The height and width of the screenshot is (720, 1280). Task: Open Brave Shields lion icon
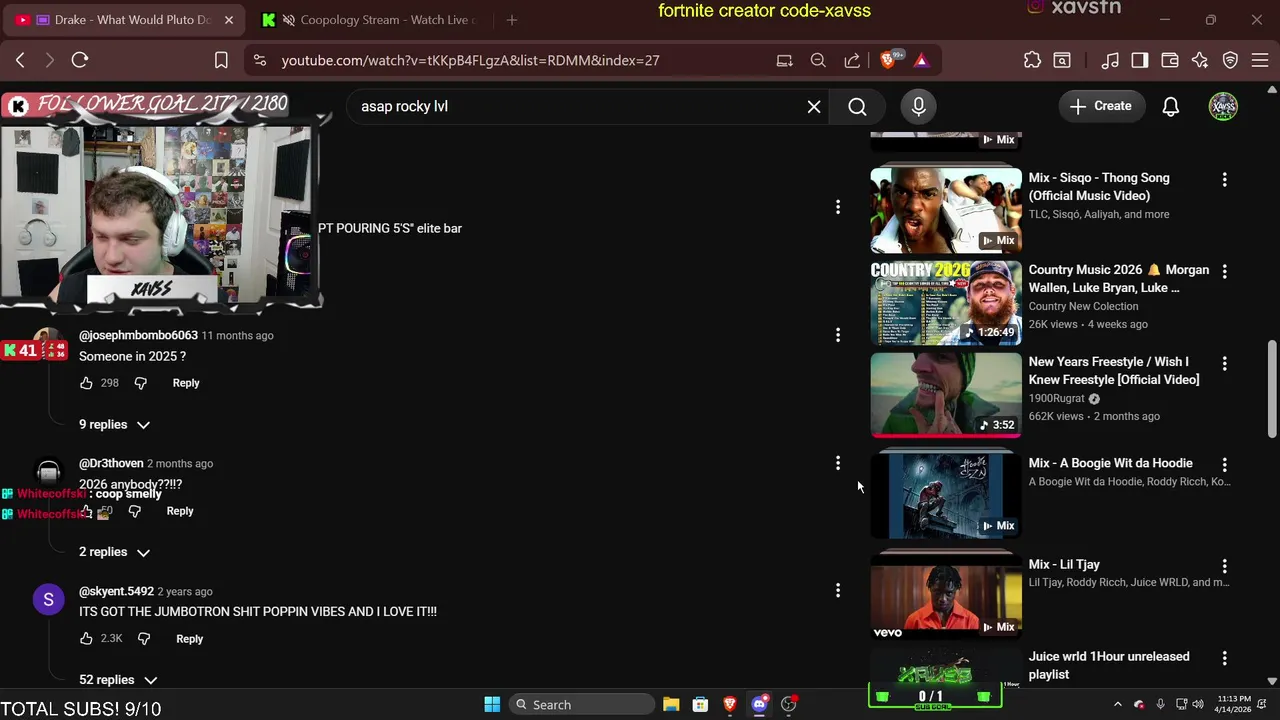click(x=888, y=60)
